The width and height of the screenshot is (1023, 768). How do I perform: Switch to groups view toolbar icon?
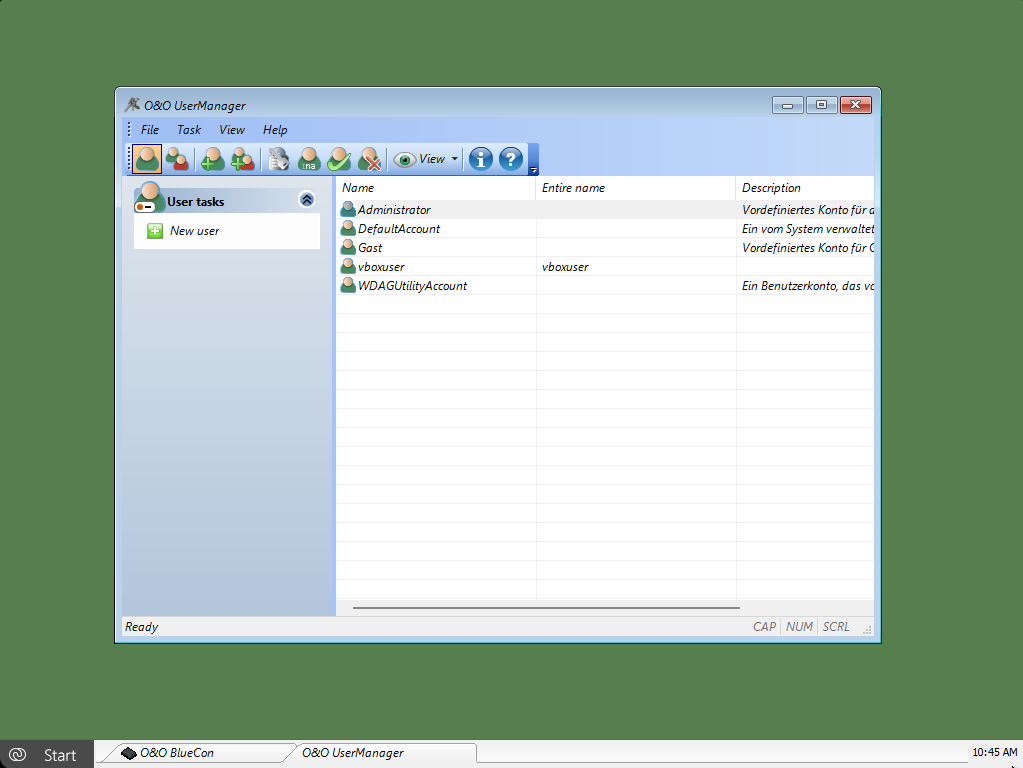(x=178, y=159)
